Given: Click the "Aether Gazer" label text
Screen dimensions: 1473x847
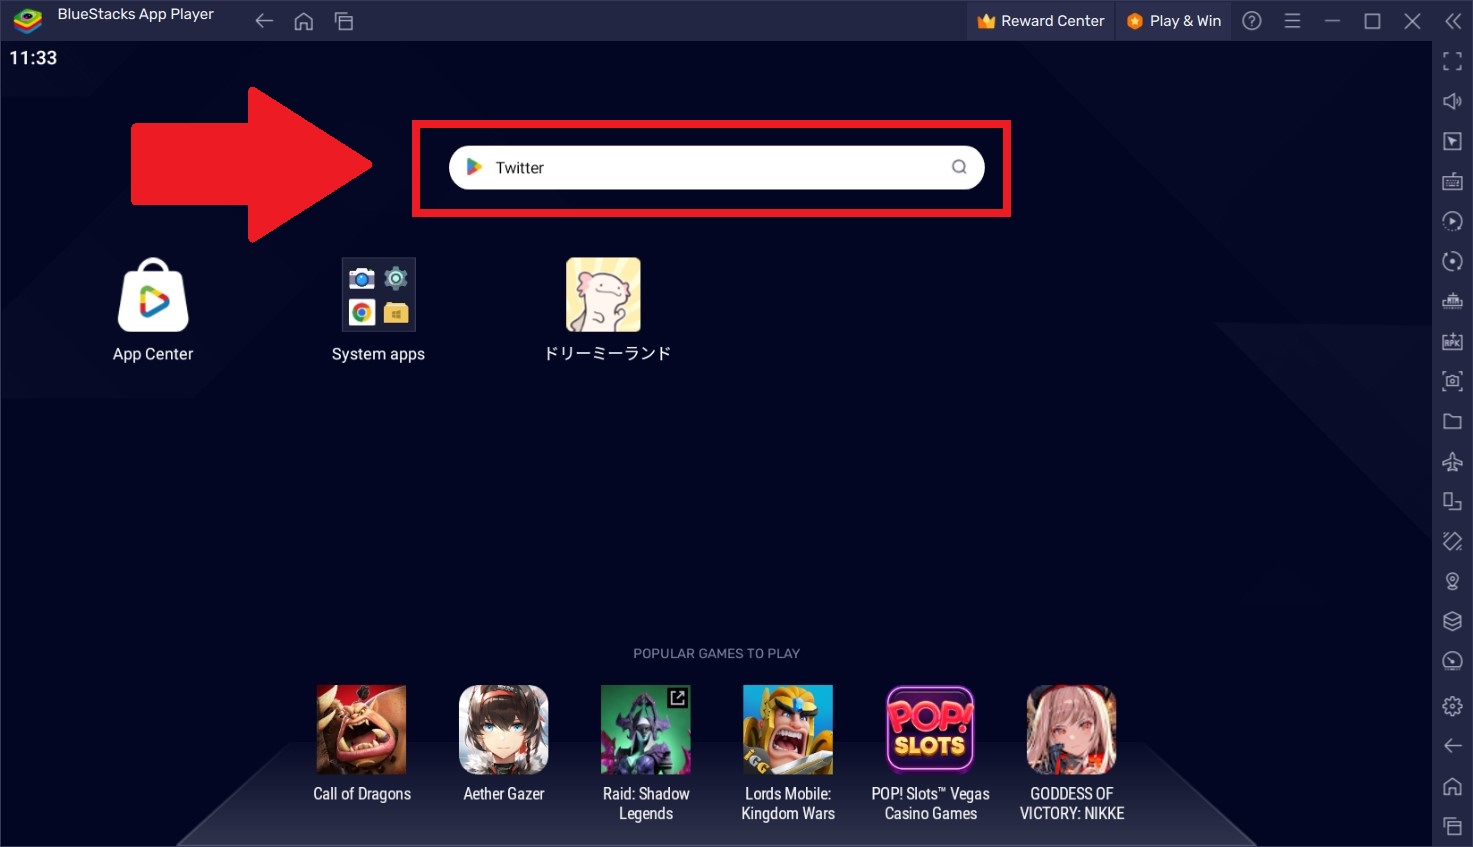Looking at the screenshot, I should [504, 794].
